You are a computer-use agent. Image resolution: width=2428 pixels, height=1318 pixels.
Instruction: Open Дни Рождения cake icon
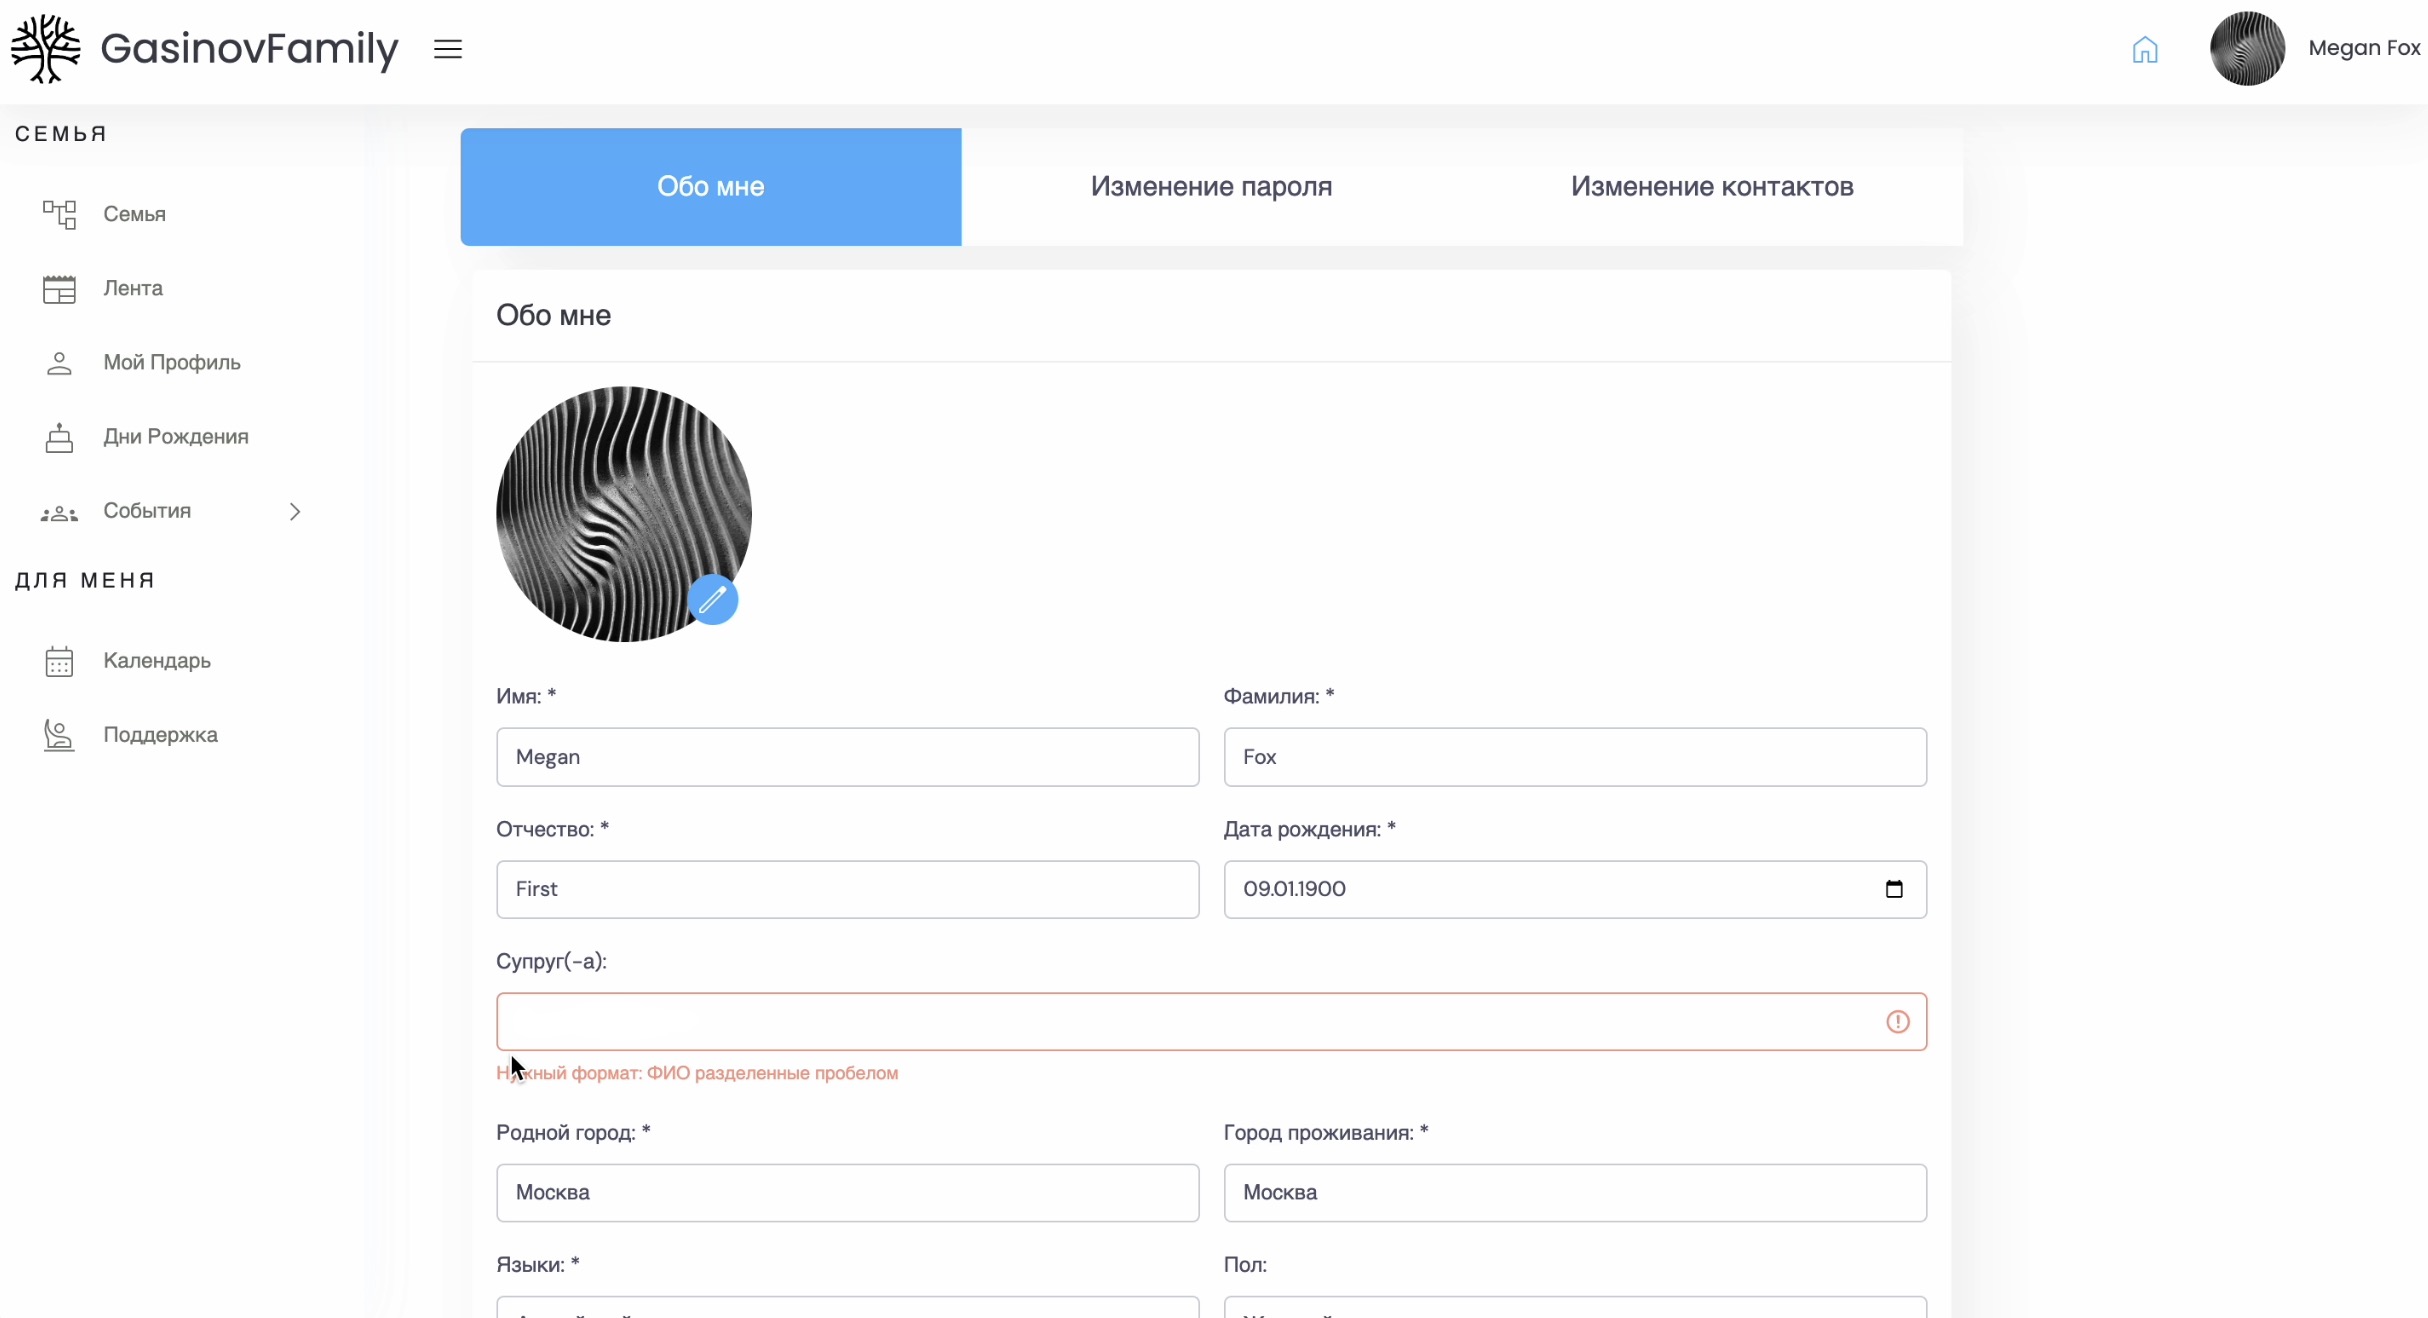[59, 437]
